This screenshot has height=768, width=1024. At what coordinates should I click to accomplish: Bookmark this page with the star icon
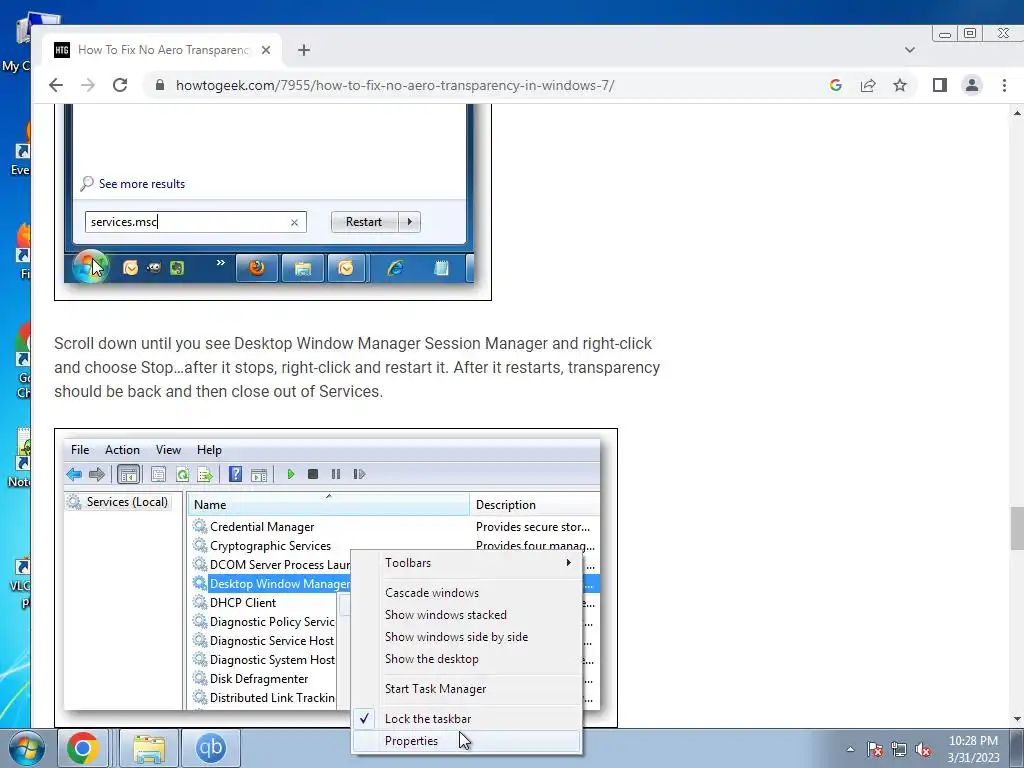pyautogui.click(x=900, y=85)
